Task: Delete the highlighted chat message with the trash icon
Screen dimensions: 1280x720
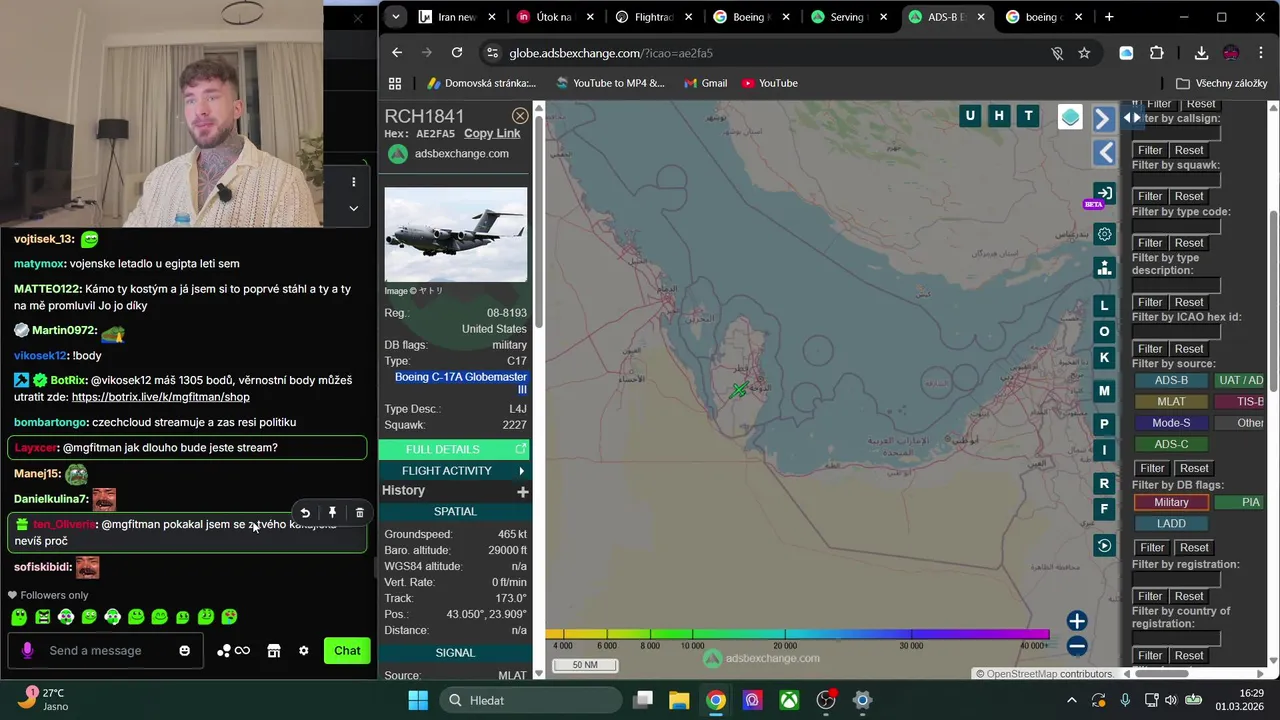Action: [360, 513]
